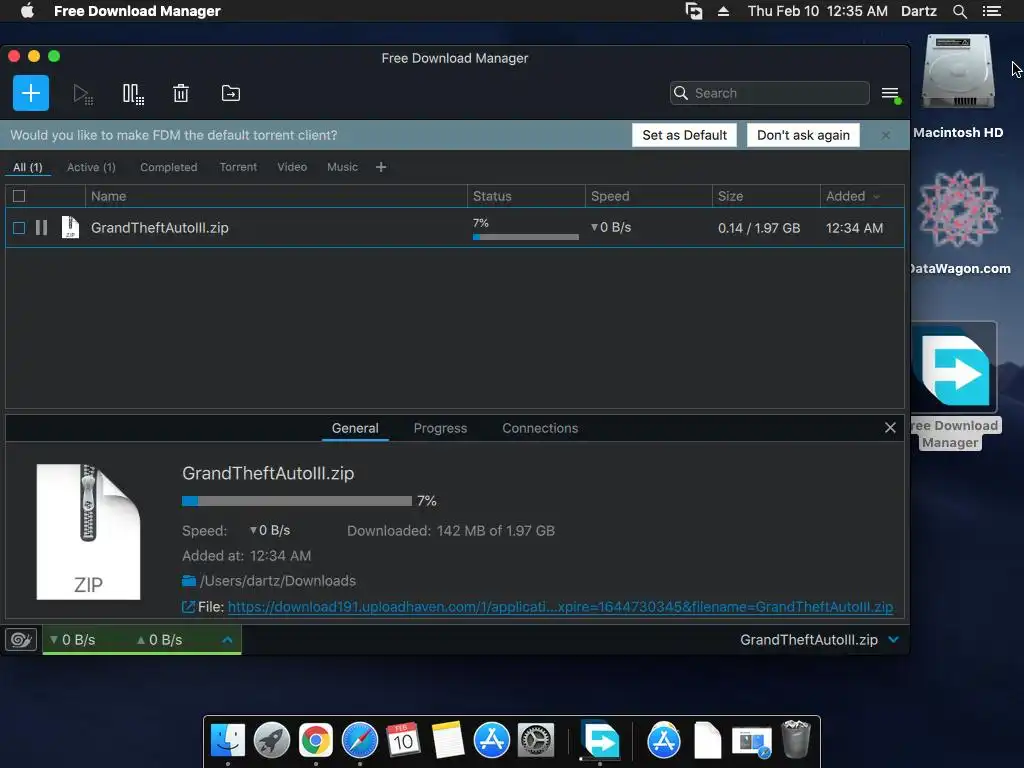The image size is (1024, 768).
Task: Sort by the Added column
Action: (x=861, y=196)
